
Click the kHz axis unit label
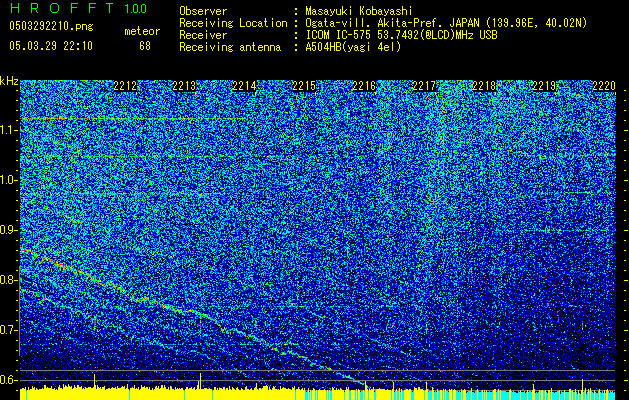[9, 81]
